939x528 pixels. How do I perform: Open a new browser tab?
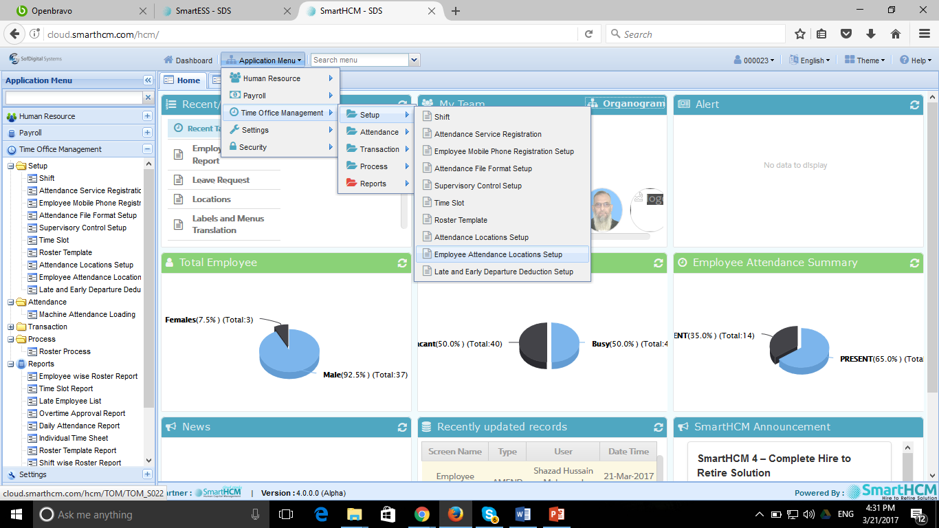coord(456,11)
